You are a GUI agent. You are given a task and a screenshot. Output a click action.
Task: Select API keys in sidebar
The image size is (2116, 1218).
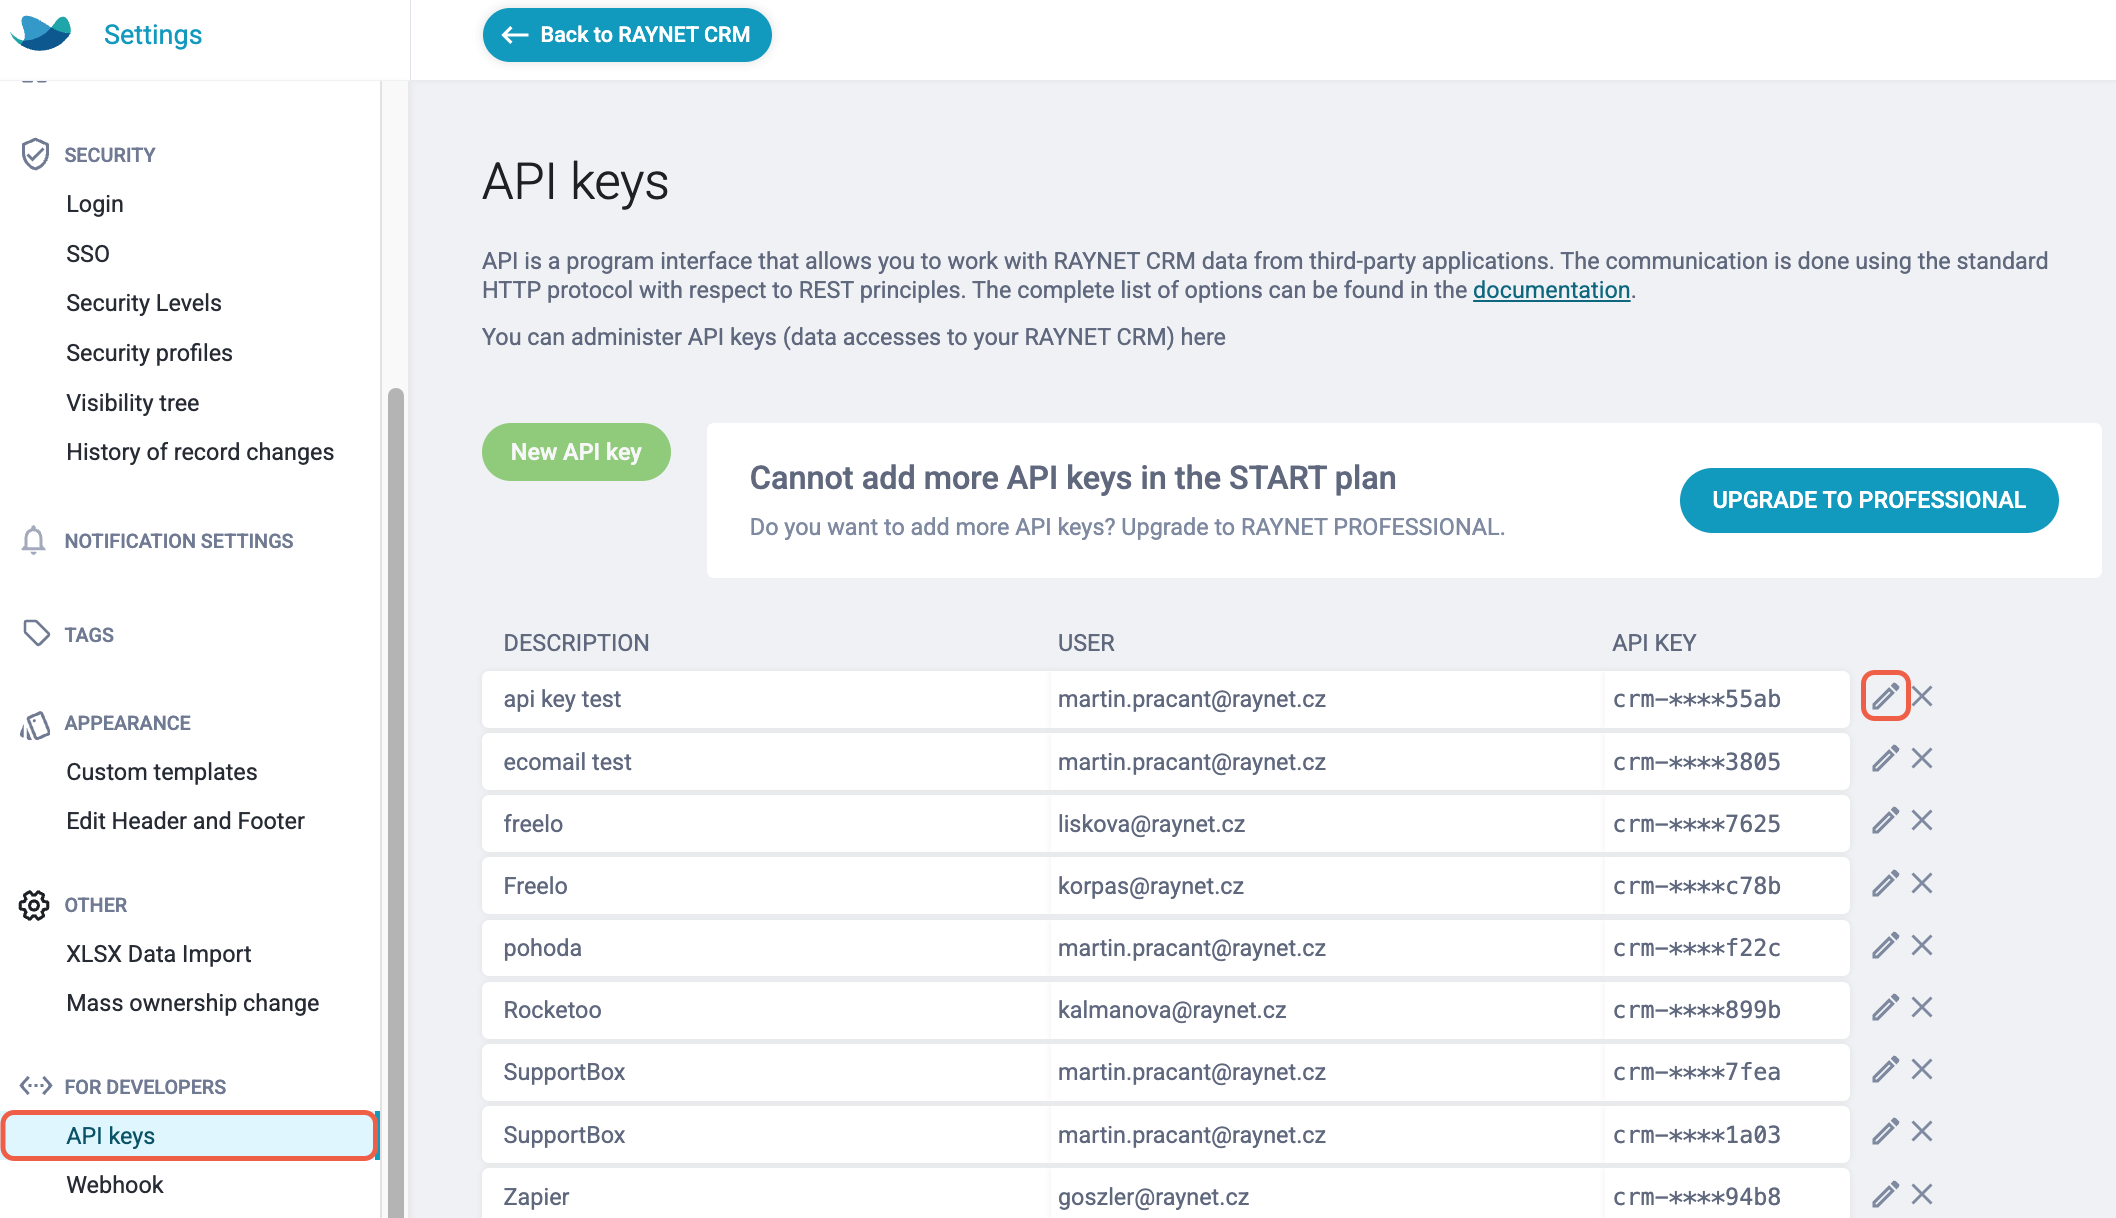[x=189, y=1136]
